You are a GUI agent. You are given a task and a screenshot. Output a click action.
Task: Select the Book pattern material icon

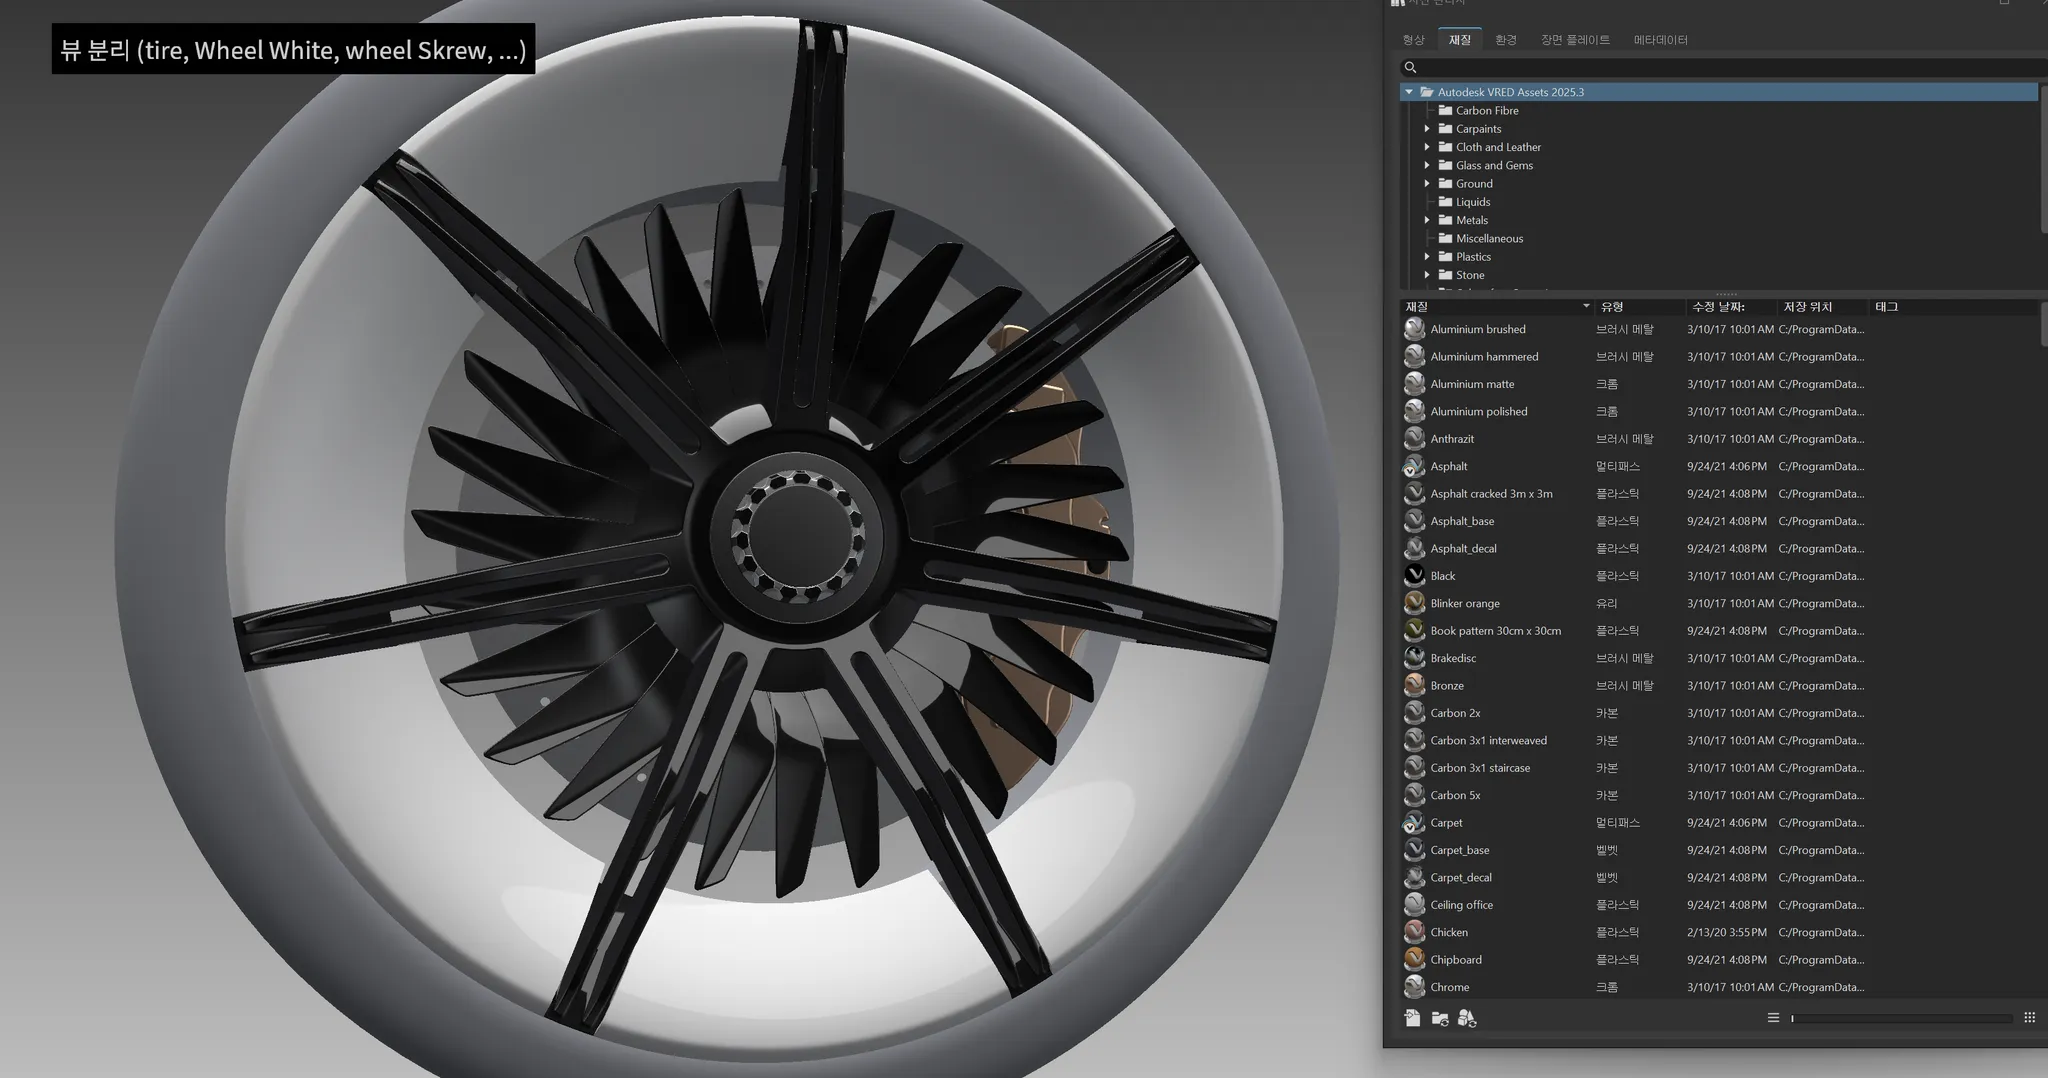tap(1414, 631)
